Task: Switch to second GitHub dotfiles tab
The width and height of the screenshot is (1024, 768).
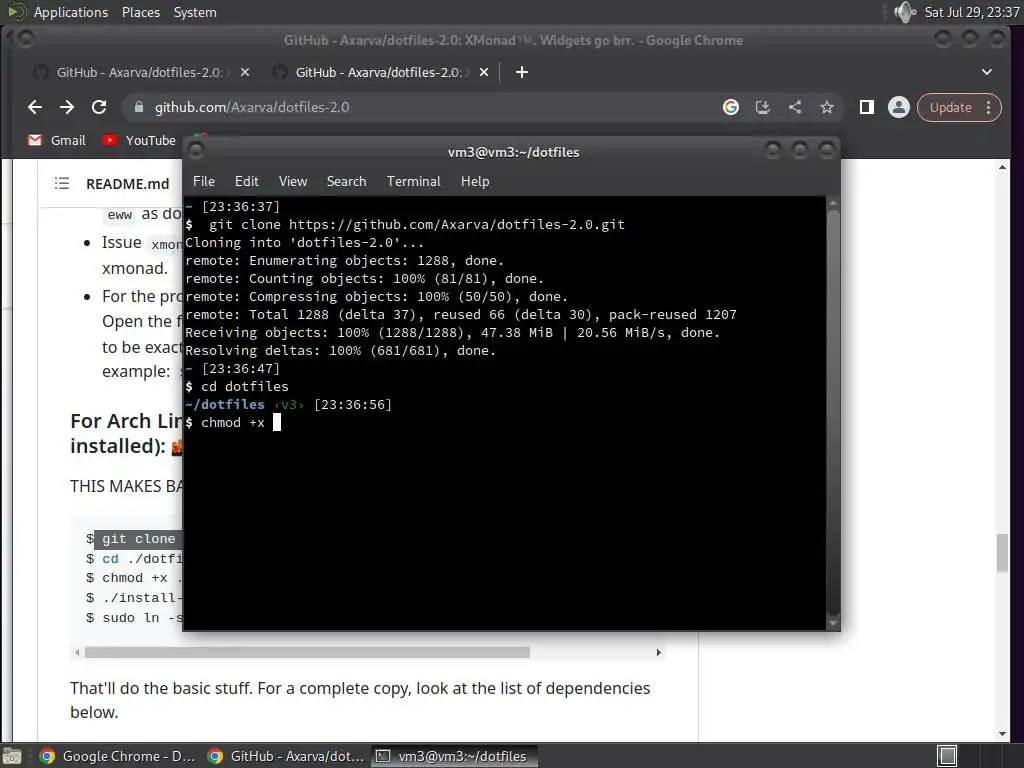Action: 379,72
